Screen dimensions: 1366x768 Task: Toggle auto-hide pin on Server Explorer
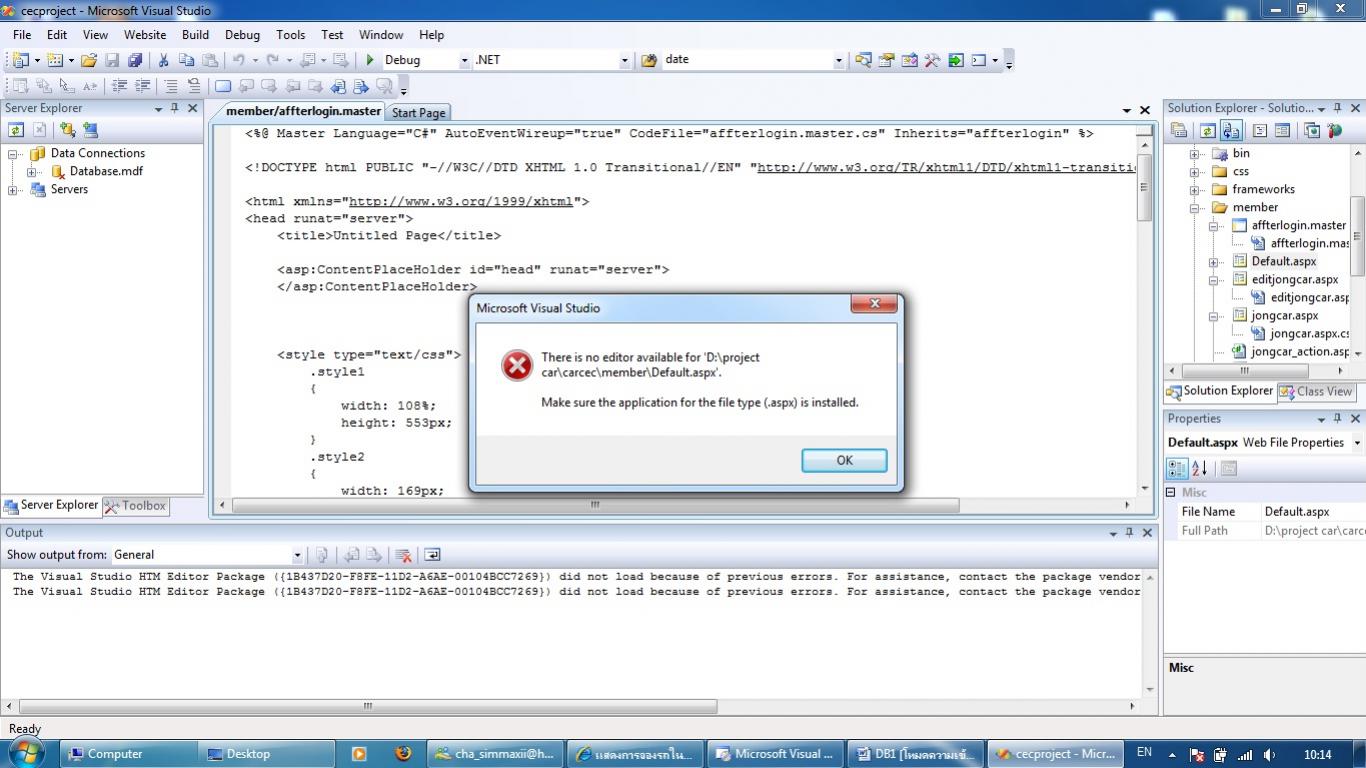(x=175, y=108)
